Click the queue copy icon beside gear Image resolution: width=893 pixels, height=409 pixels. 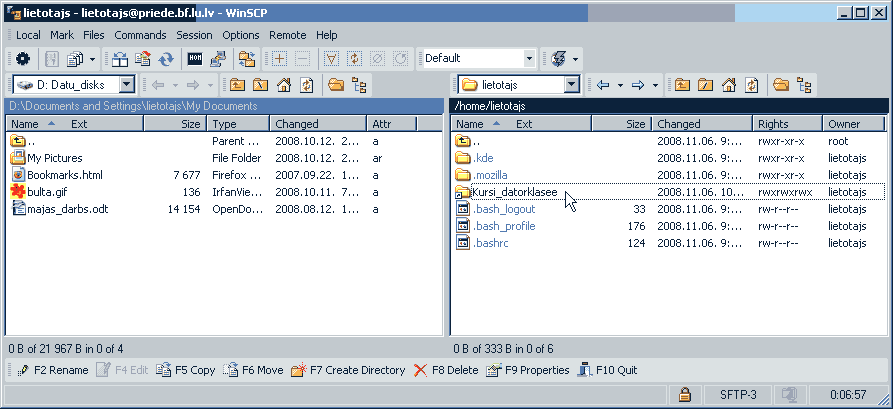75,59
